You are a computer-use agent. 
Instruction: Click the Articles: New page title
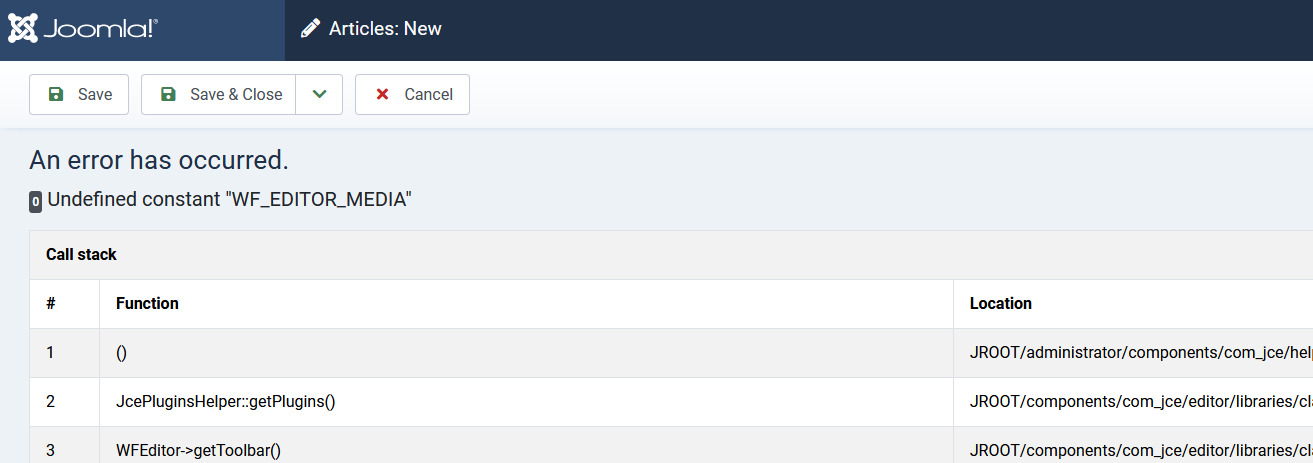(x=385, y=29)
